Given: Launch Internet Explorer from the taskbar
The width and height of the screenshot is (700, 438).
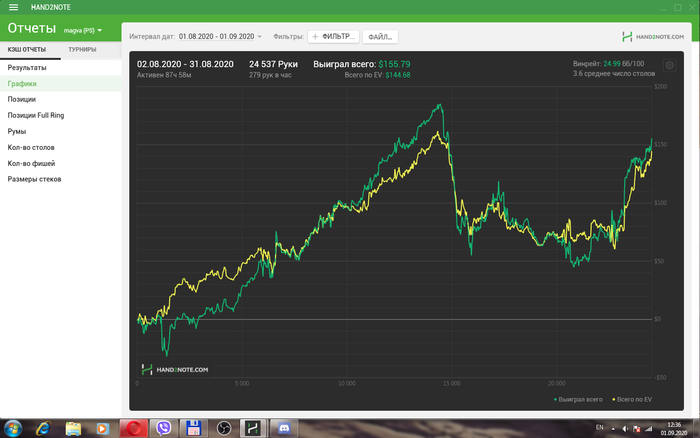Looking at the screenshot, I should click(x=43, y=429).
